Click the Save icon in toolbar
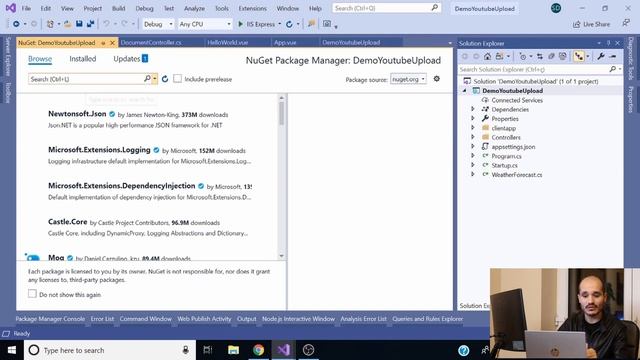The width and height of the screenshot is (640, 360). point(79,24)
